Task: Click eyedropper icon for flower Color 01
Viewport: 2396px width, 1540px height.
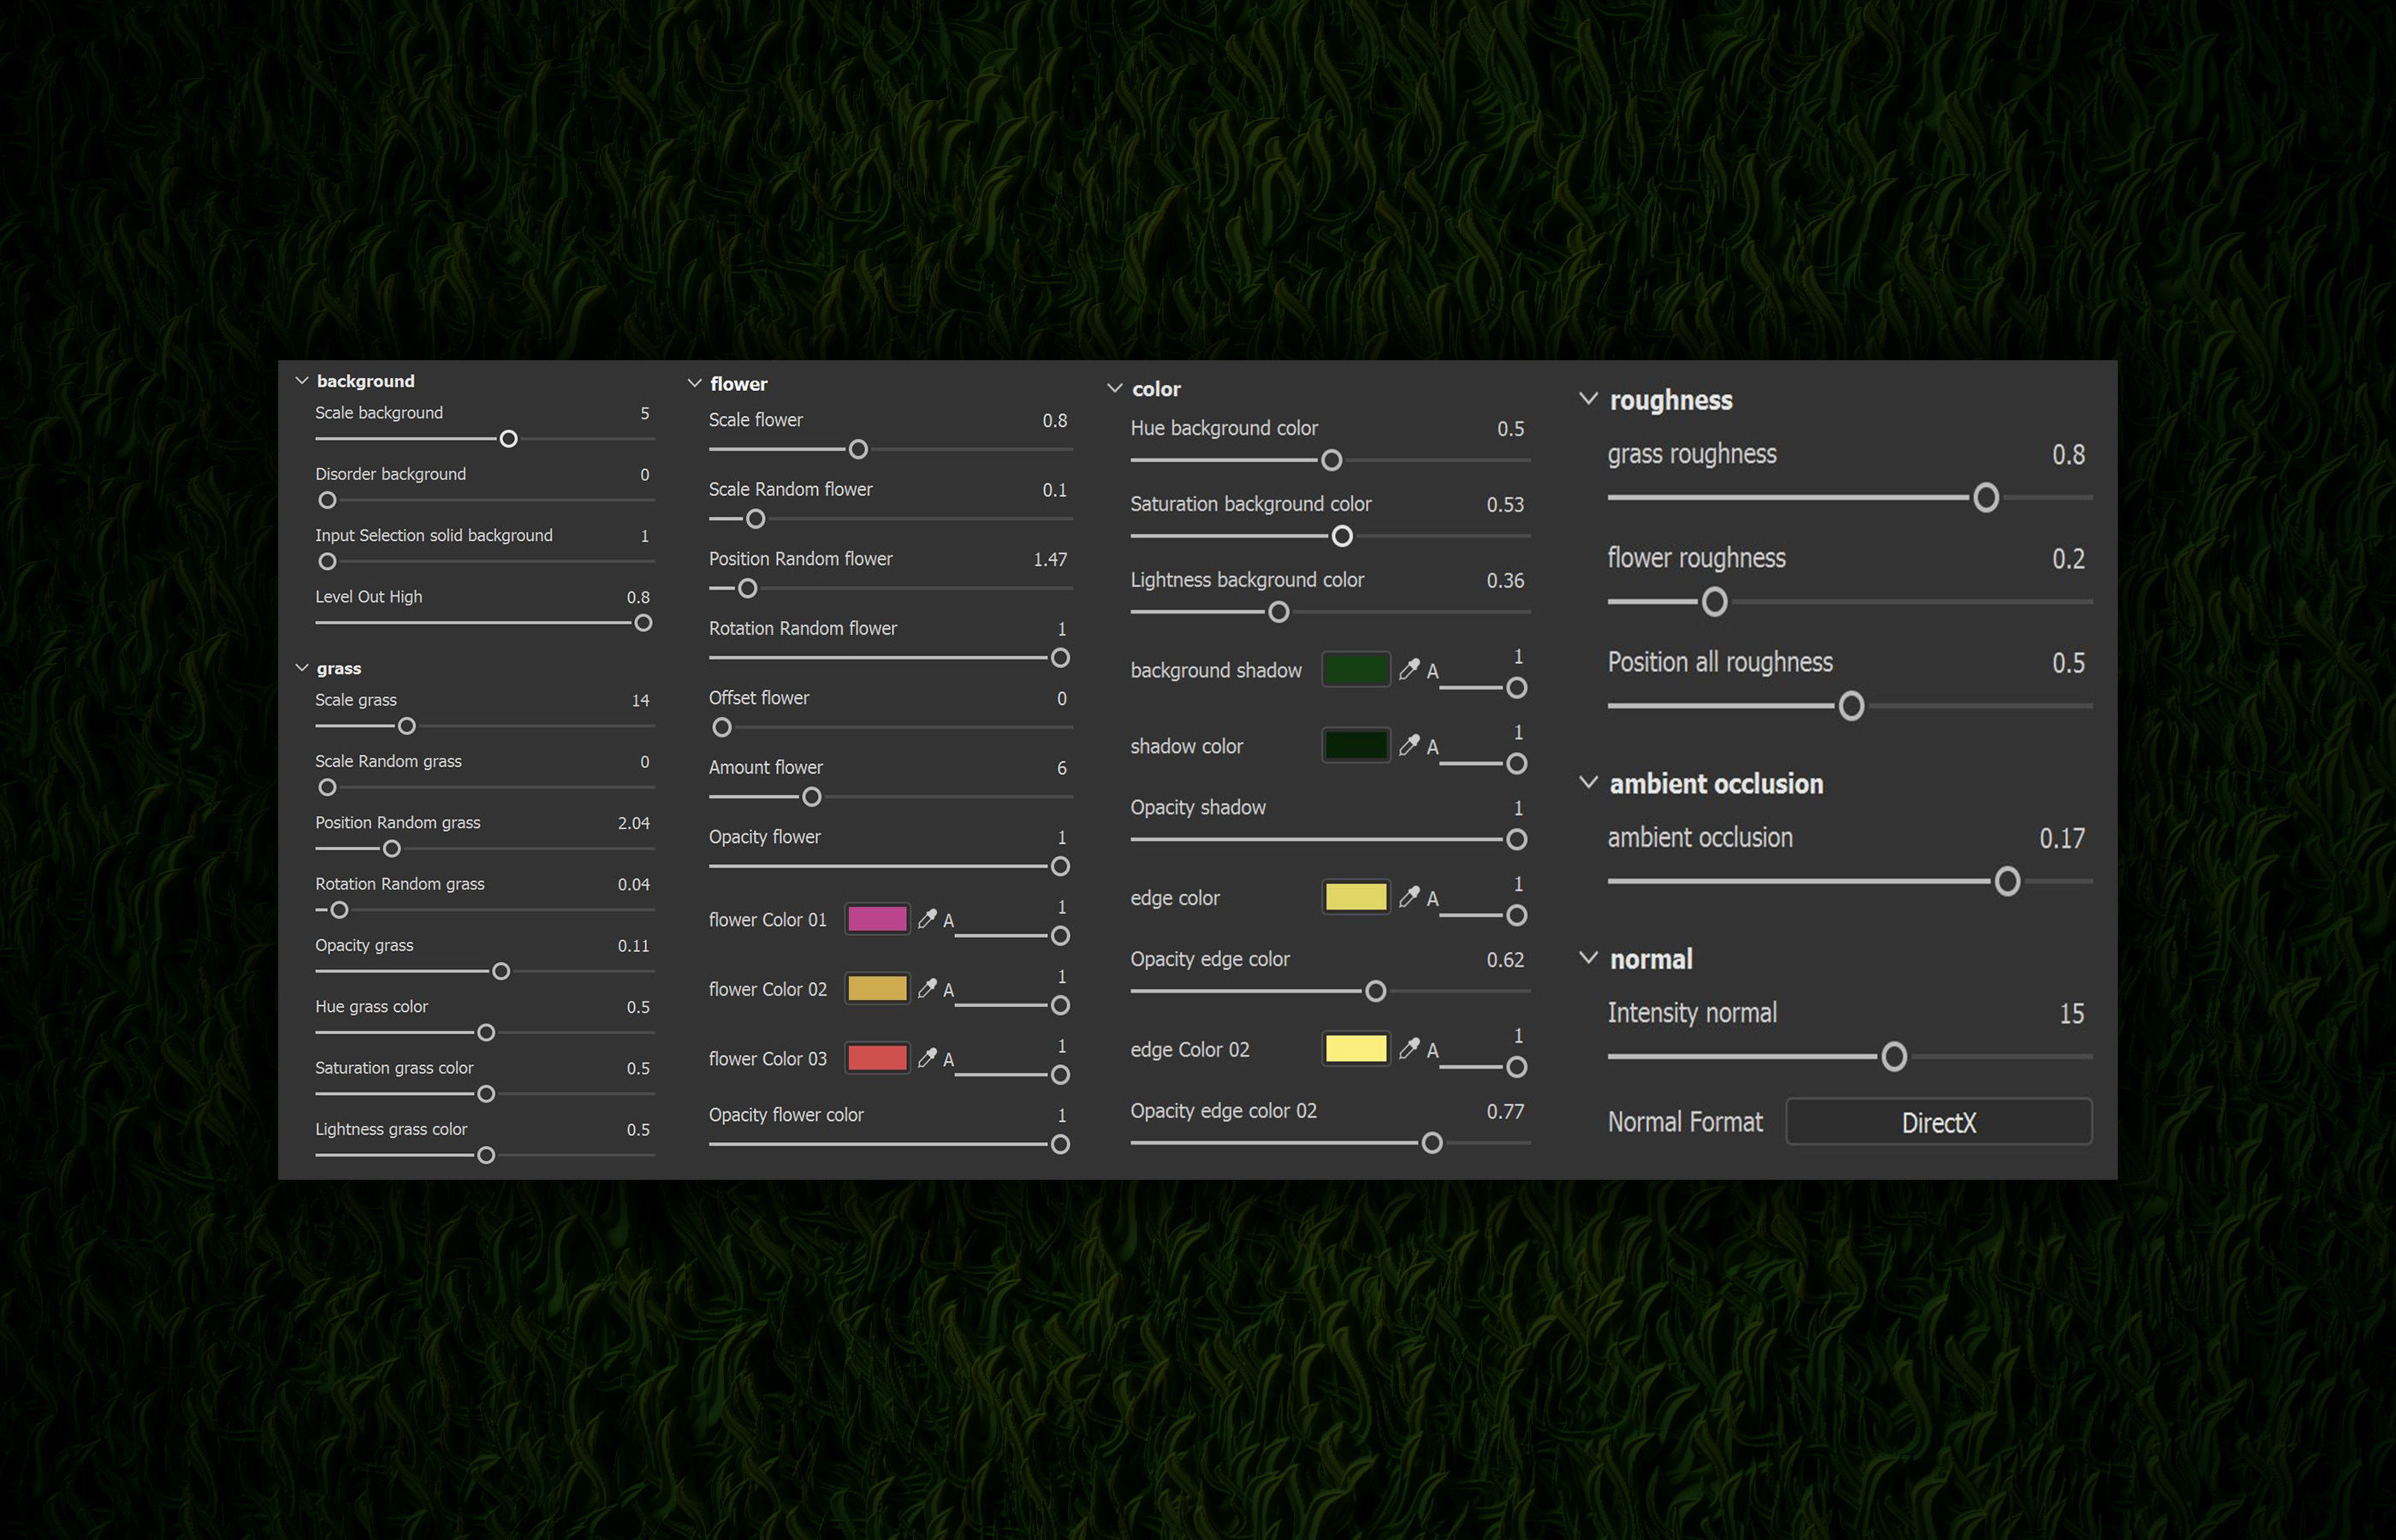Action: coord(927,918)
